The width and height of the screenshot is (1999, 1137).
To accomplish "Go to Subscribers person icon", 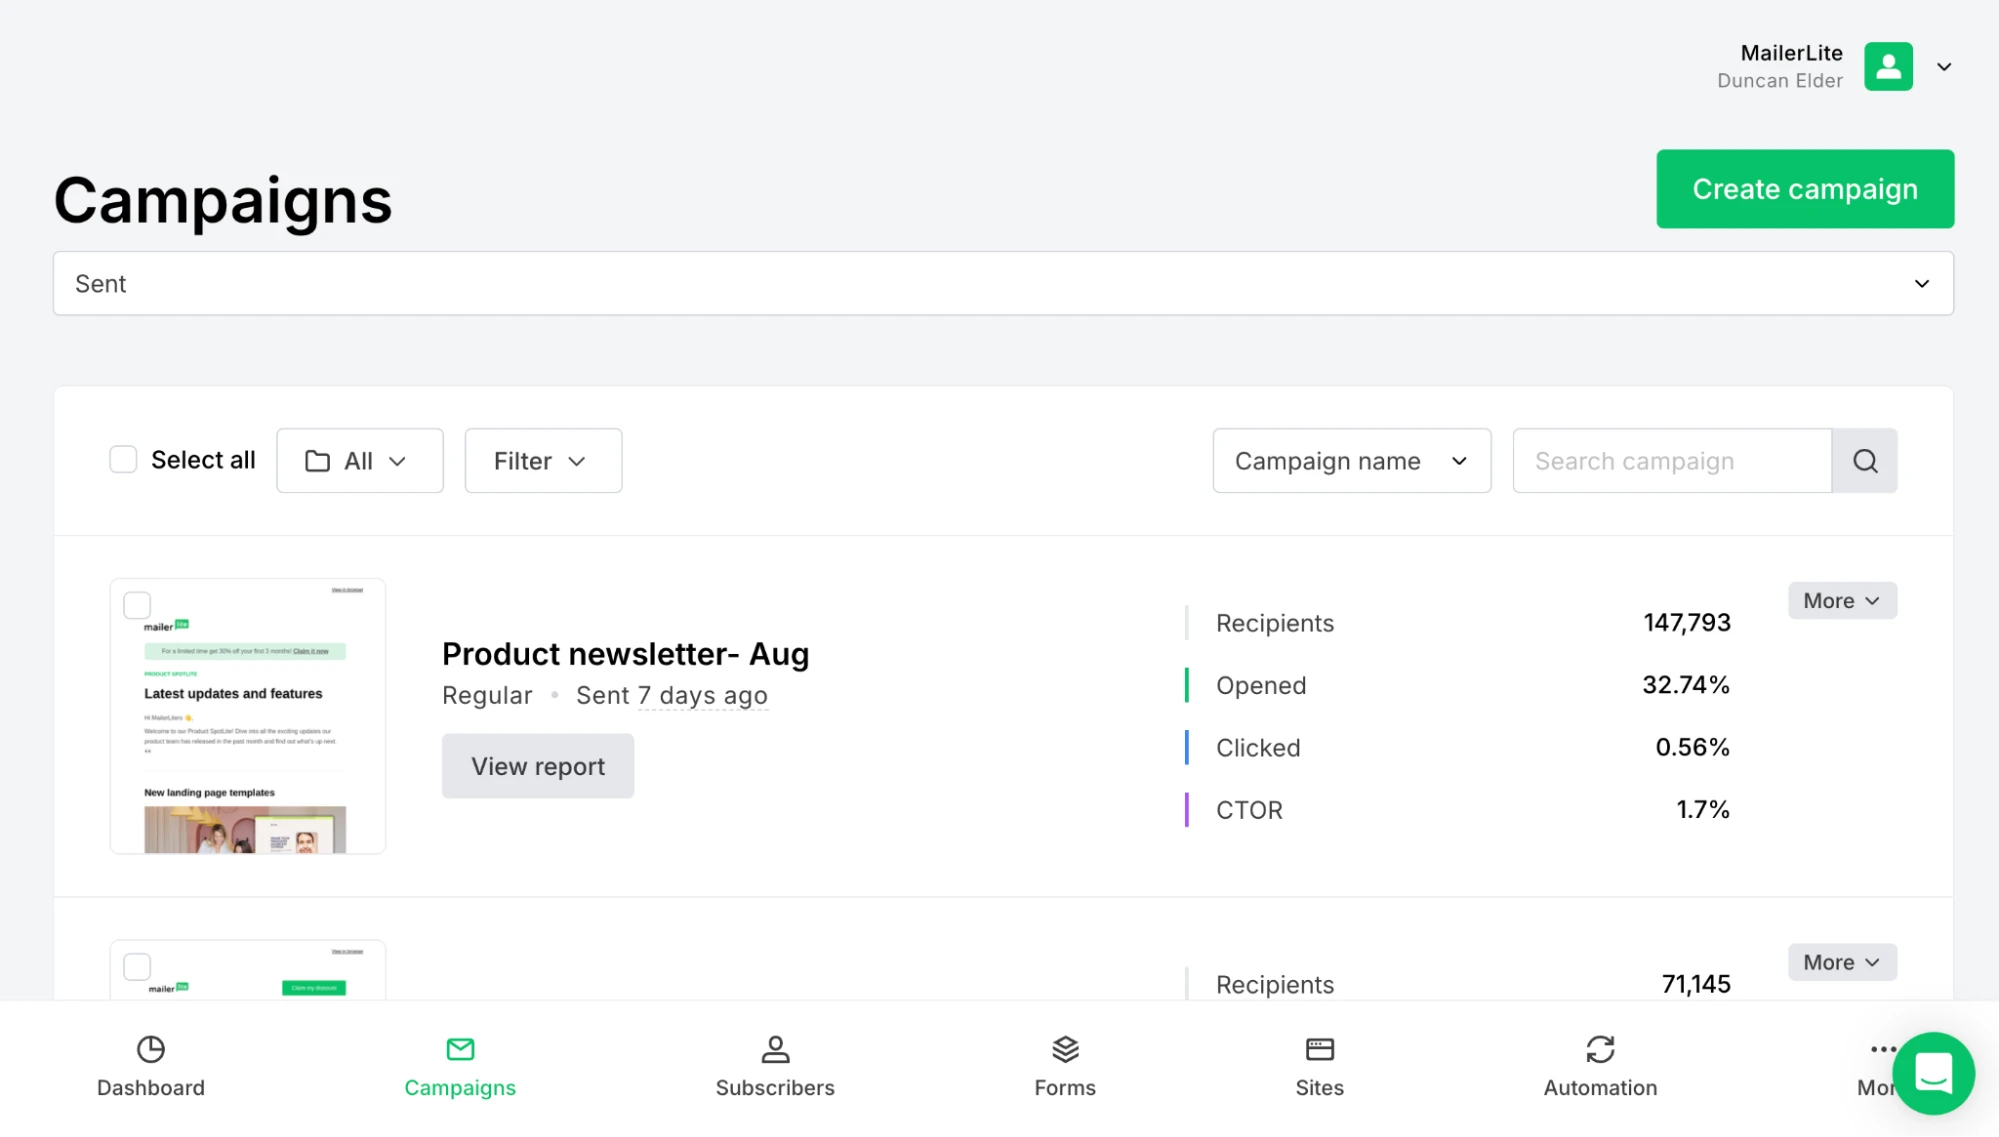I will pos(775,1049).
